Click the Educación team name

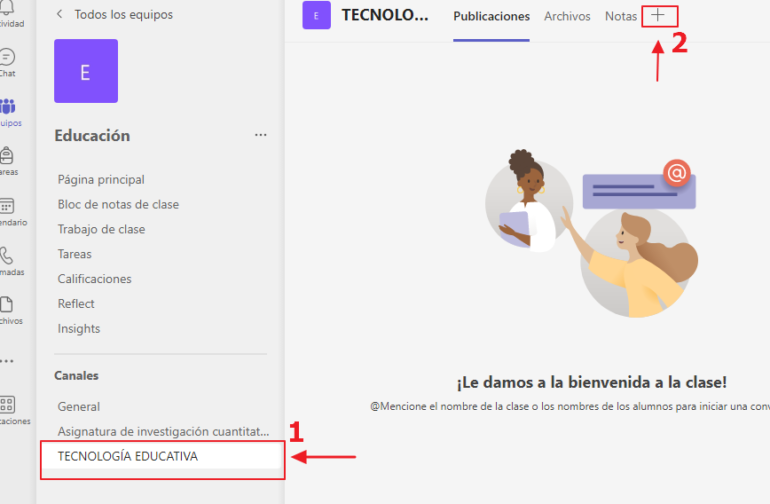92,136
